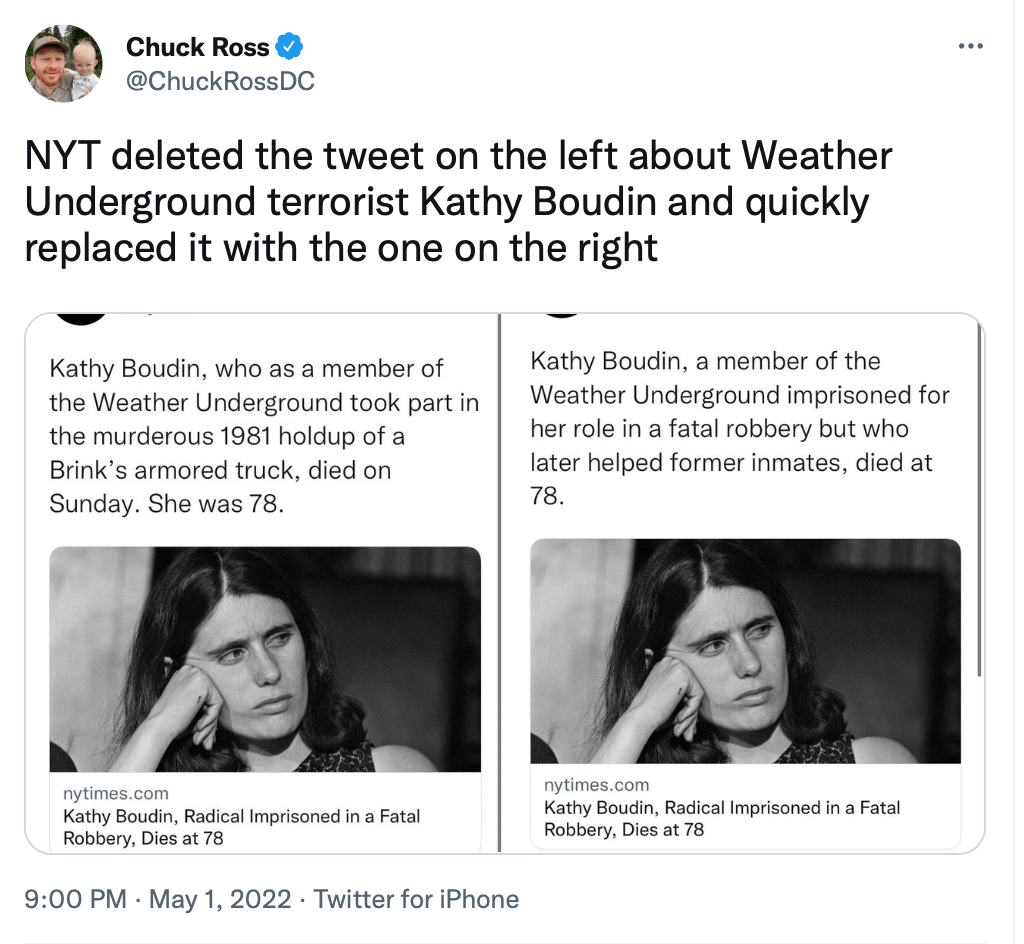Open the left Kathy Boudin photo
1024x944 pixels.
265,659
